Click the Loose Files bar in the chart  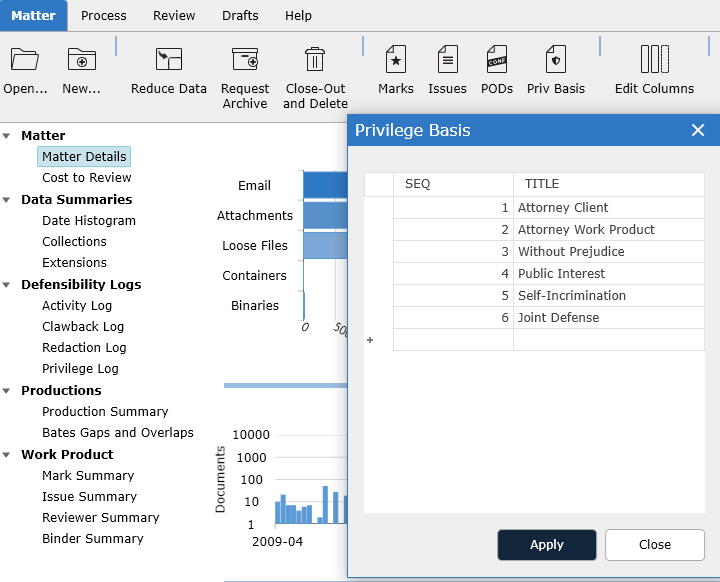(325, 245)
